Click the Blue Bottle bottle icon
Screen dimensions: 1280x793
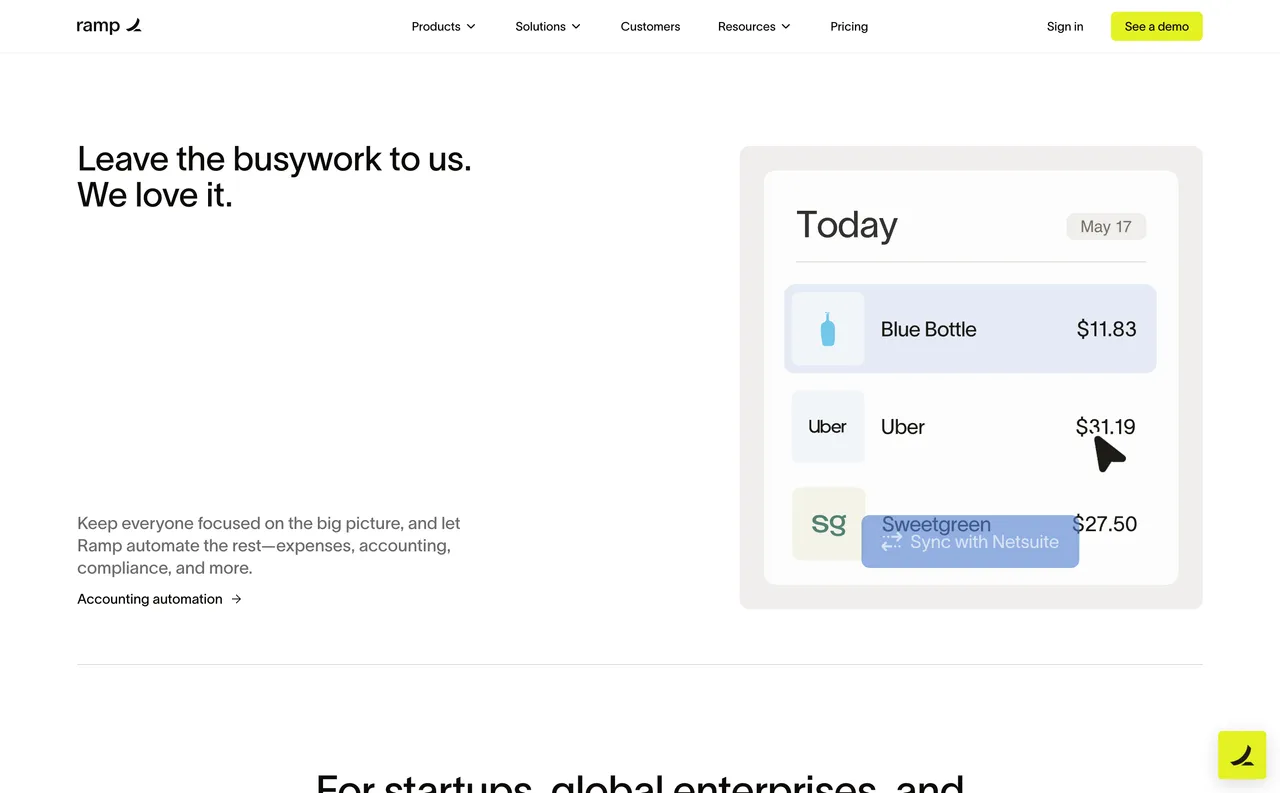[827, 328]
